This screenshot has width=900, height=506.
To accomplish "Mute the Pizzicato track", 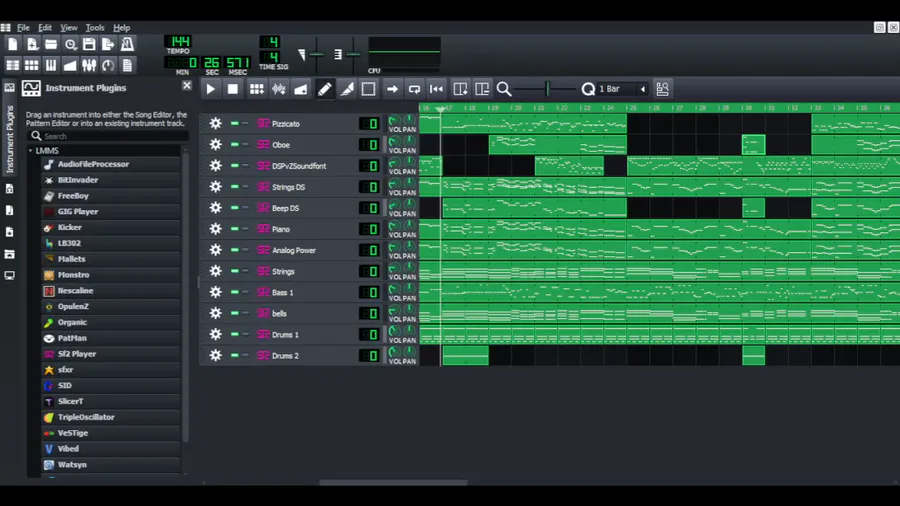I will pyautogui.click(x=235, y=123).
